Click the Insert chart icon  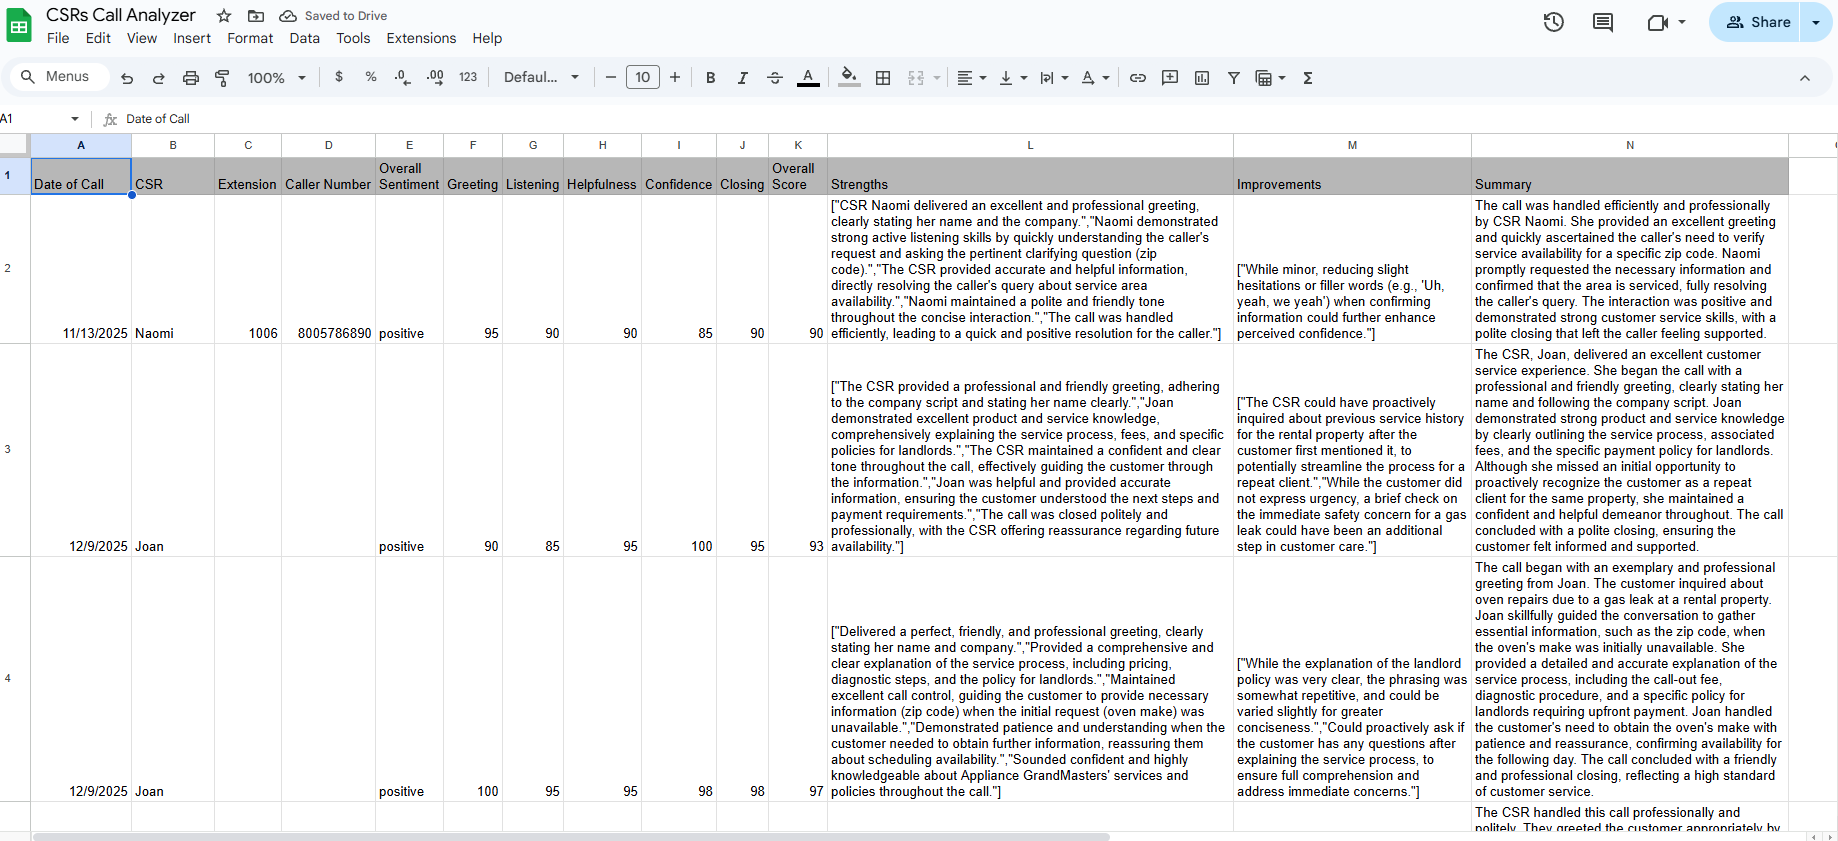(1202, 78)
